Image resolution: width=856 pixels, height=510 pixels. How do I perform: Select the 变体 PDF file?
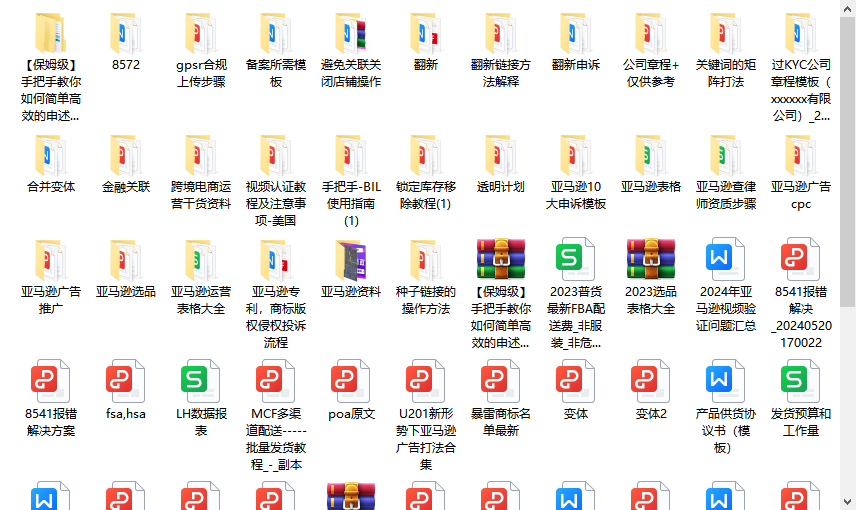pyautogui.click(x=575, y=381)
